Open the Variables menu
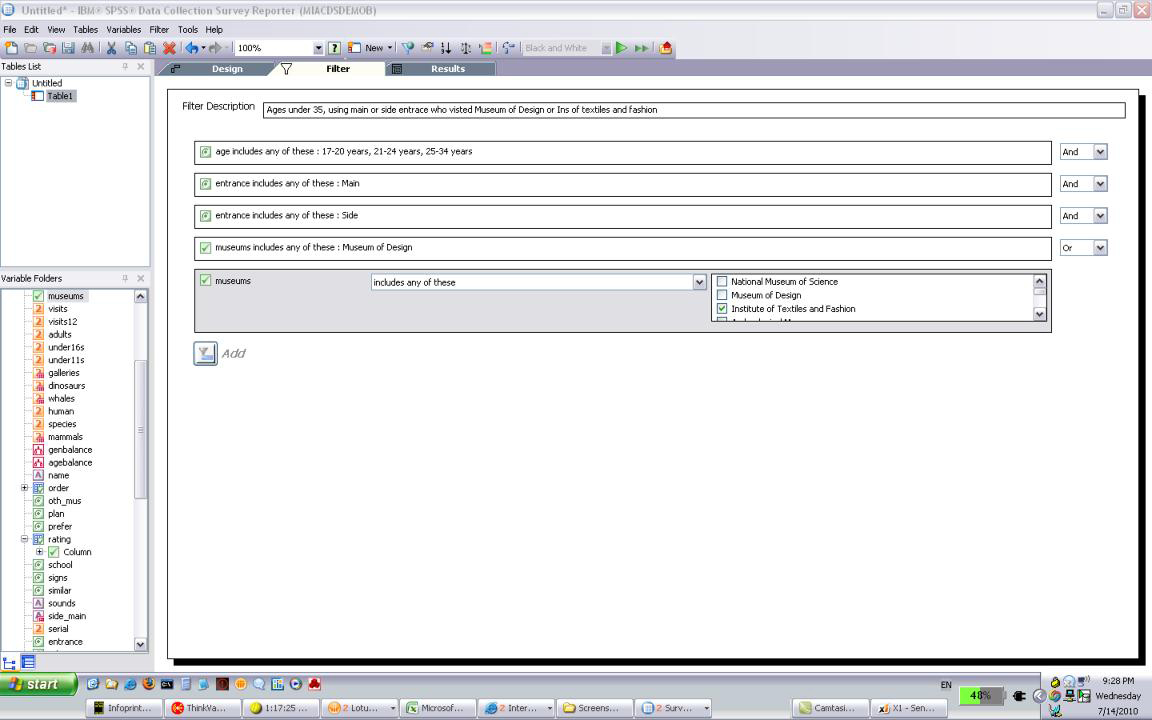The height and width of the screenshot is (720, 1152). point(124,30)
